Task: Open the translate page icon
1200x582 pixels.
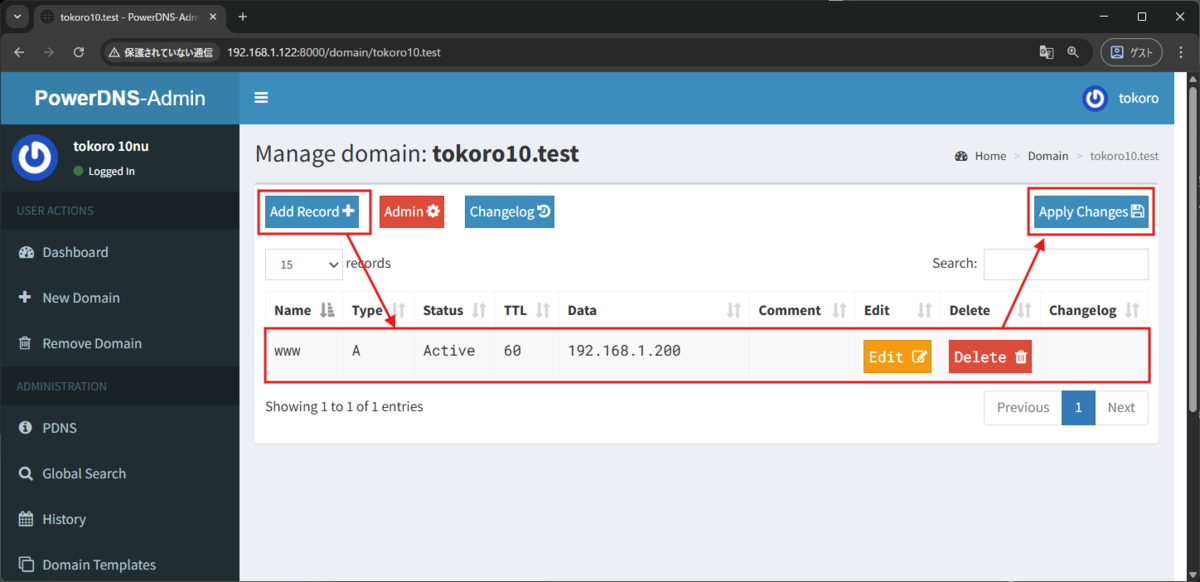Action: (1046, 52)
